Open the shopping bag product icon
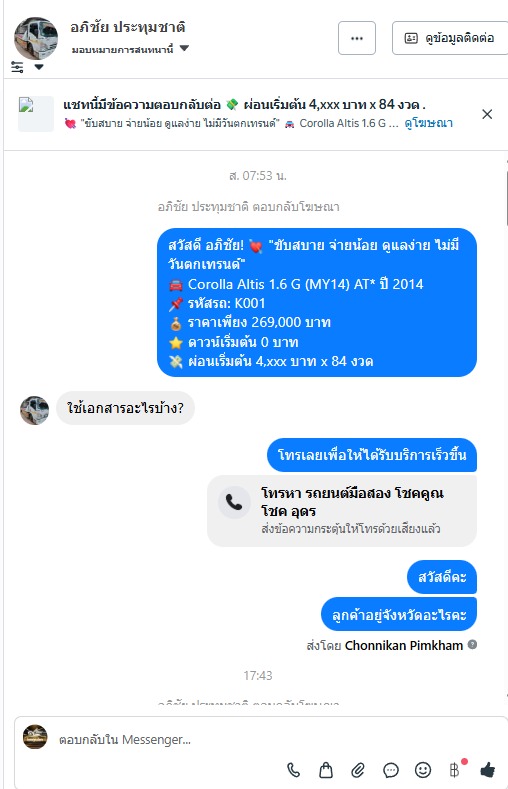 pos(326,770)
